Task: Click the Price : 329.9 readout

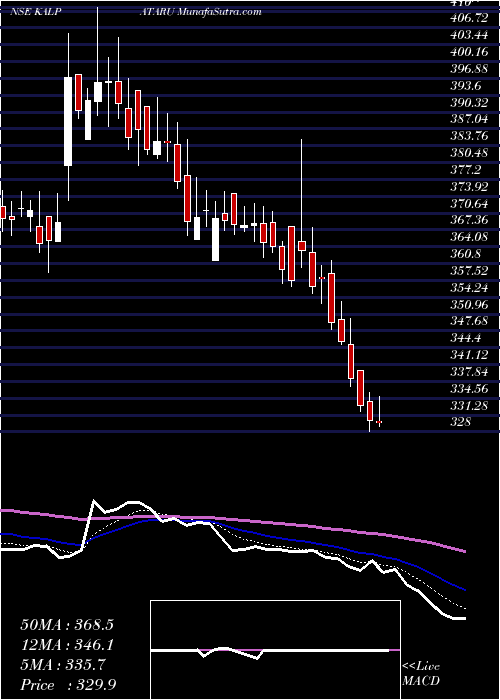Action: tap(68, 685)
